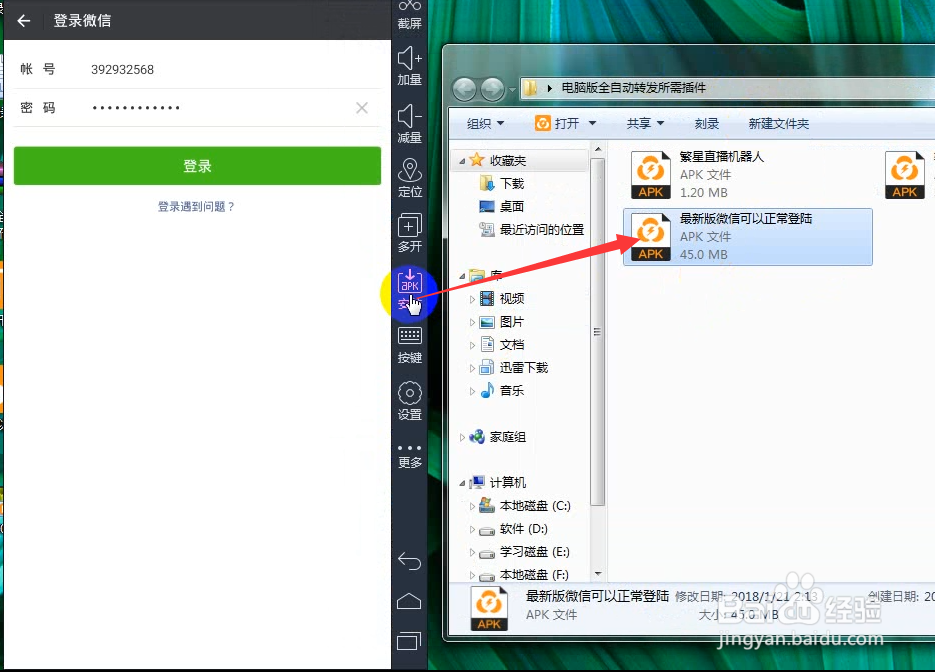This screenshot has width=935, height=672.
Task: Open the 登录遇到问题 help link
Action: [x=196, y=206]
